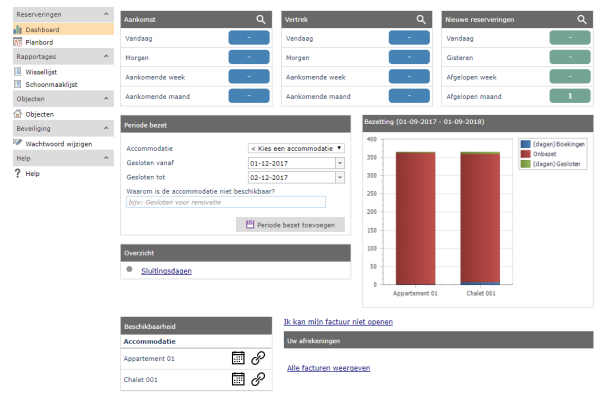
Task: Open the Gesloten vanaf date picker arrow
Action: [x=340, y=163]
